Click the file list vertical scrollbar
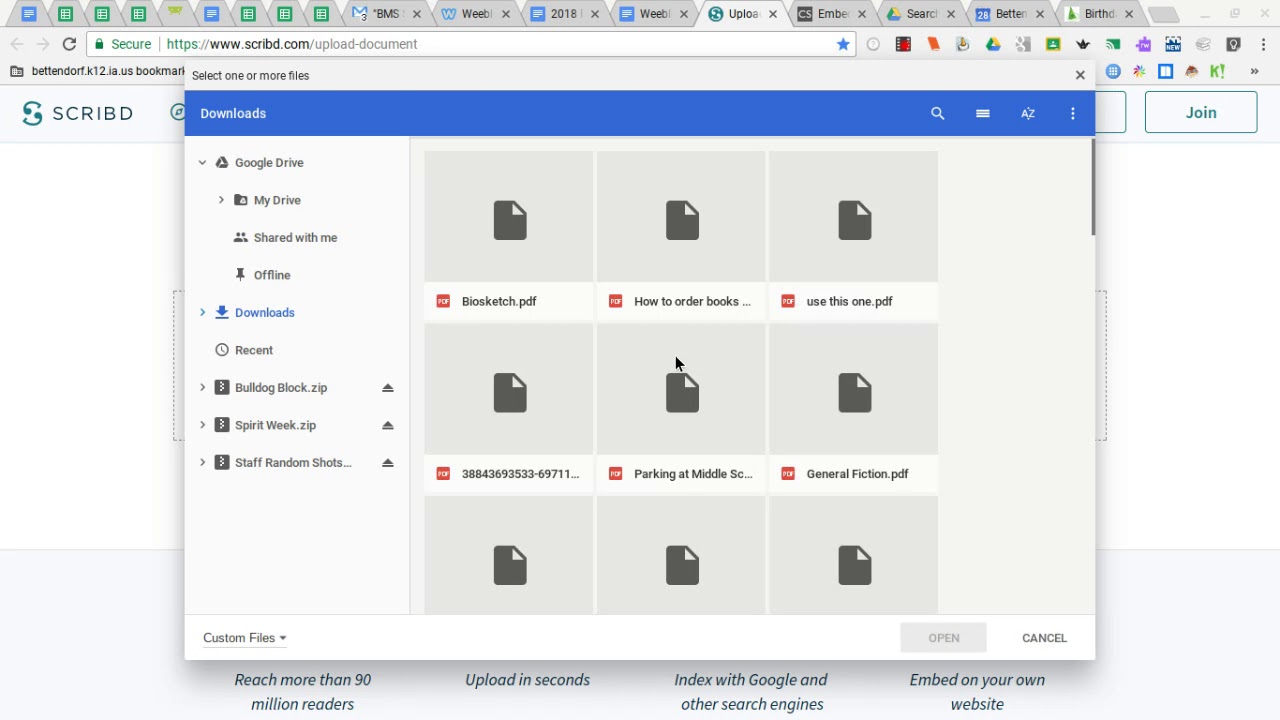This screenshot has width=1280, height=720. pyautogui.click(x=1093, y=190)
